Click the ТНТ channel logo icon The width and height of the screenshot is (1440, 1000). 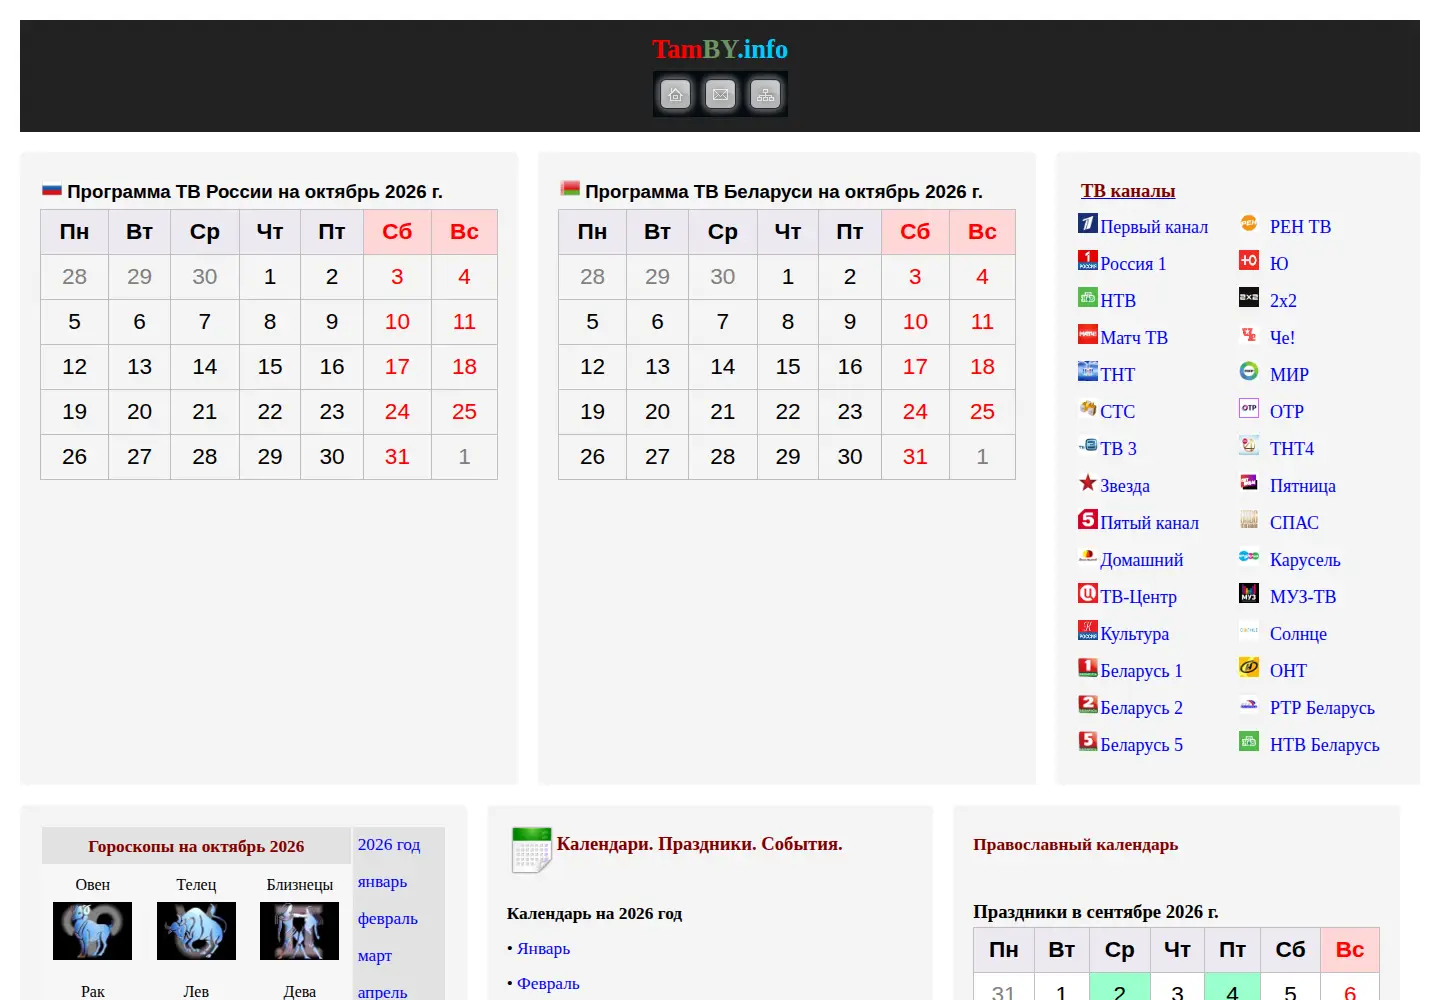click(1088, 371)
